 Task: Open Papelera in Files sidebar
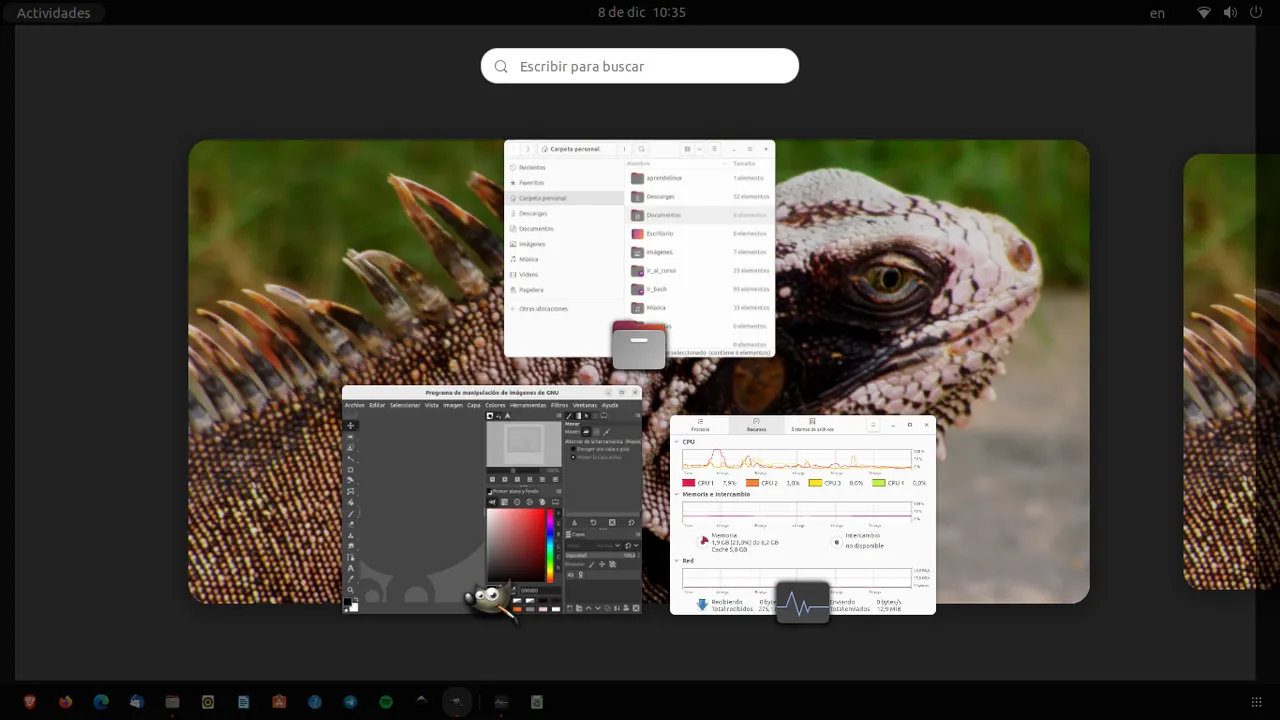click(x=565, y=290)
